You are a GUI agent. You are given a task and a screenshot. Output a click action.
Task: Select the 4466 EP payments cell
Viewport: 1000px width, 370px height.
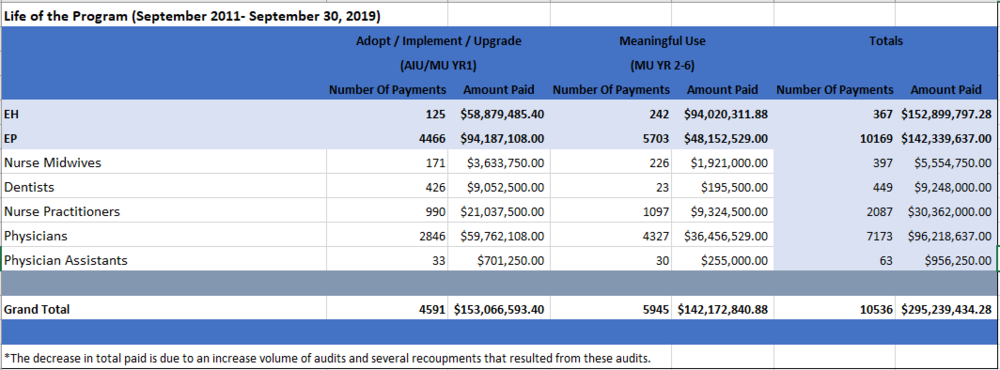pyautogui.click(x=388, y=138)
